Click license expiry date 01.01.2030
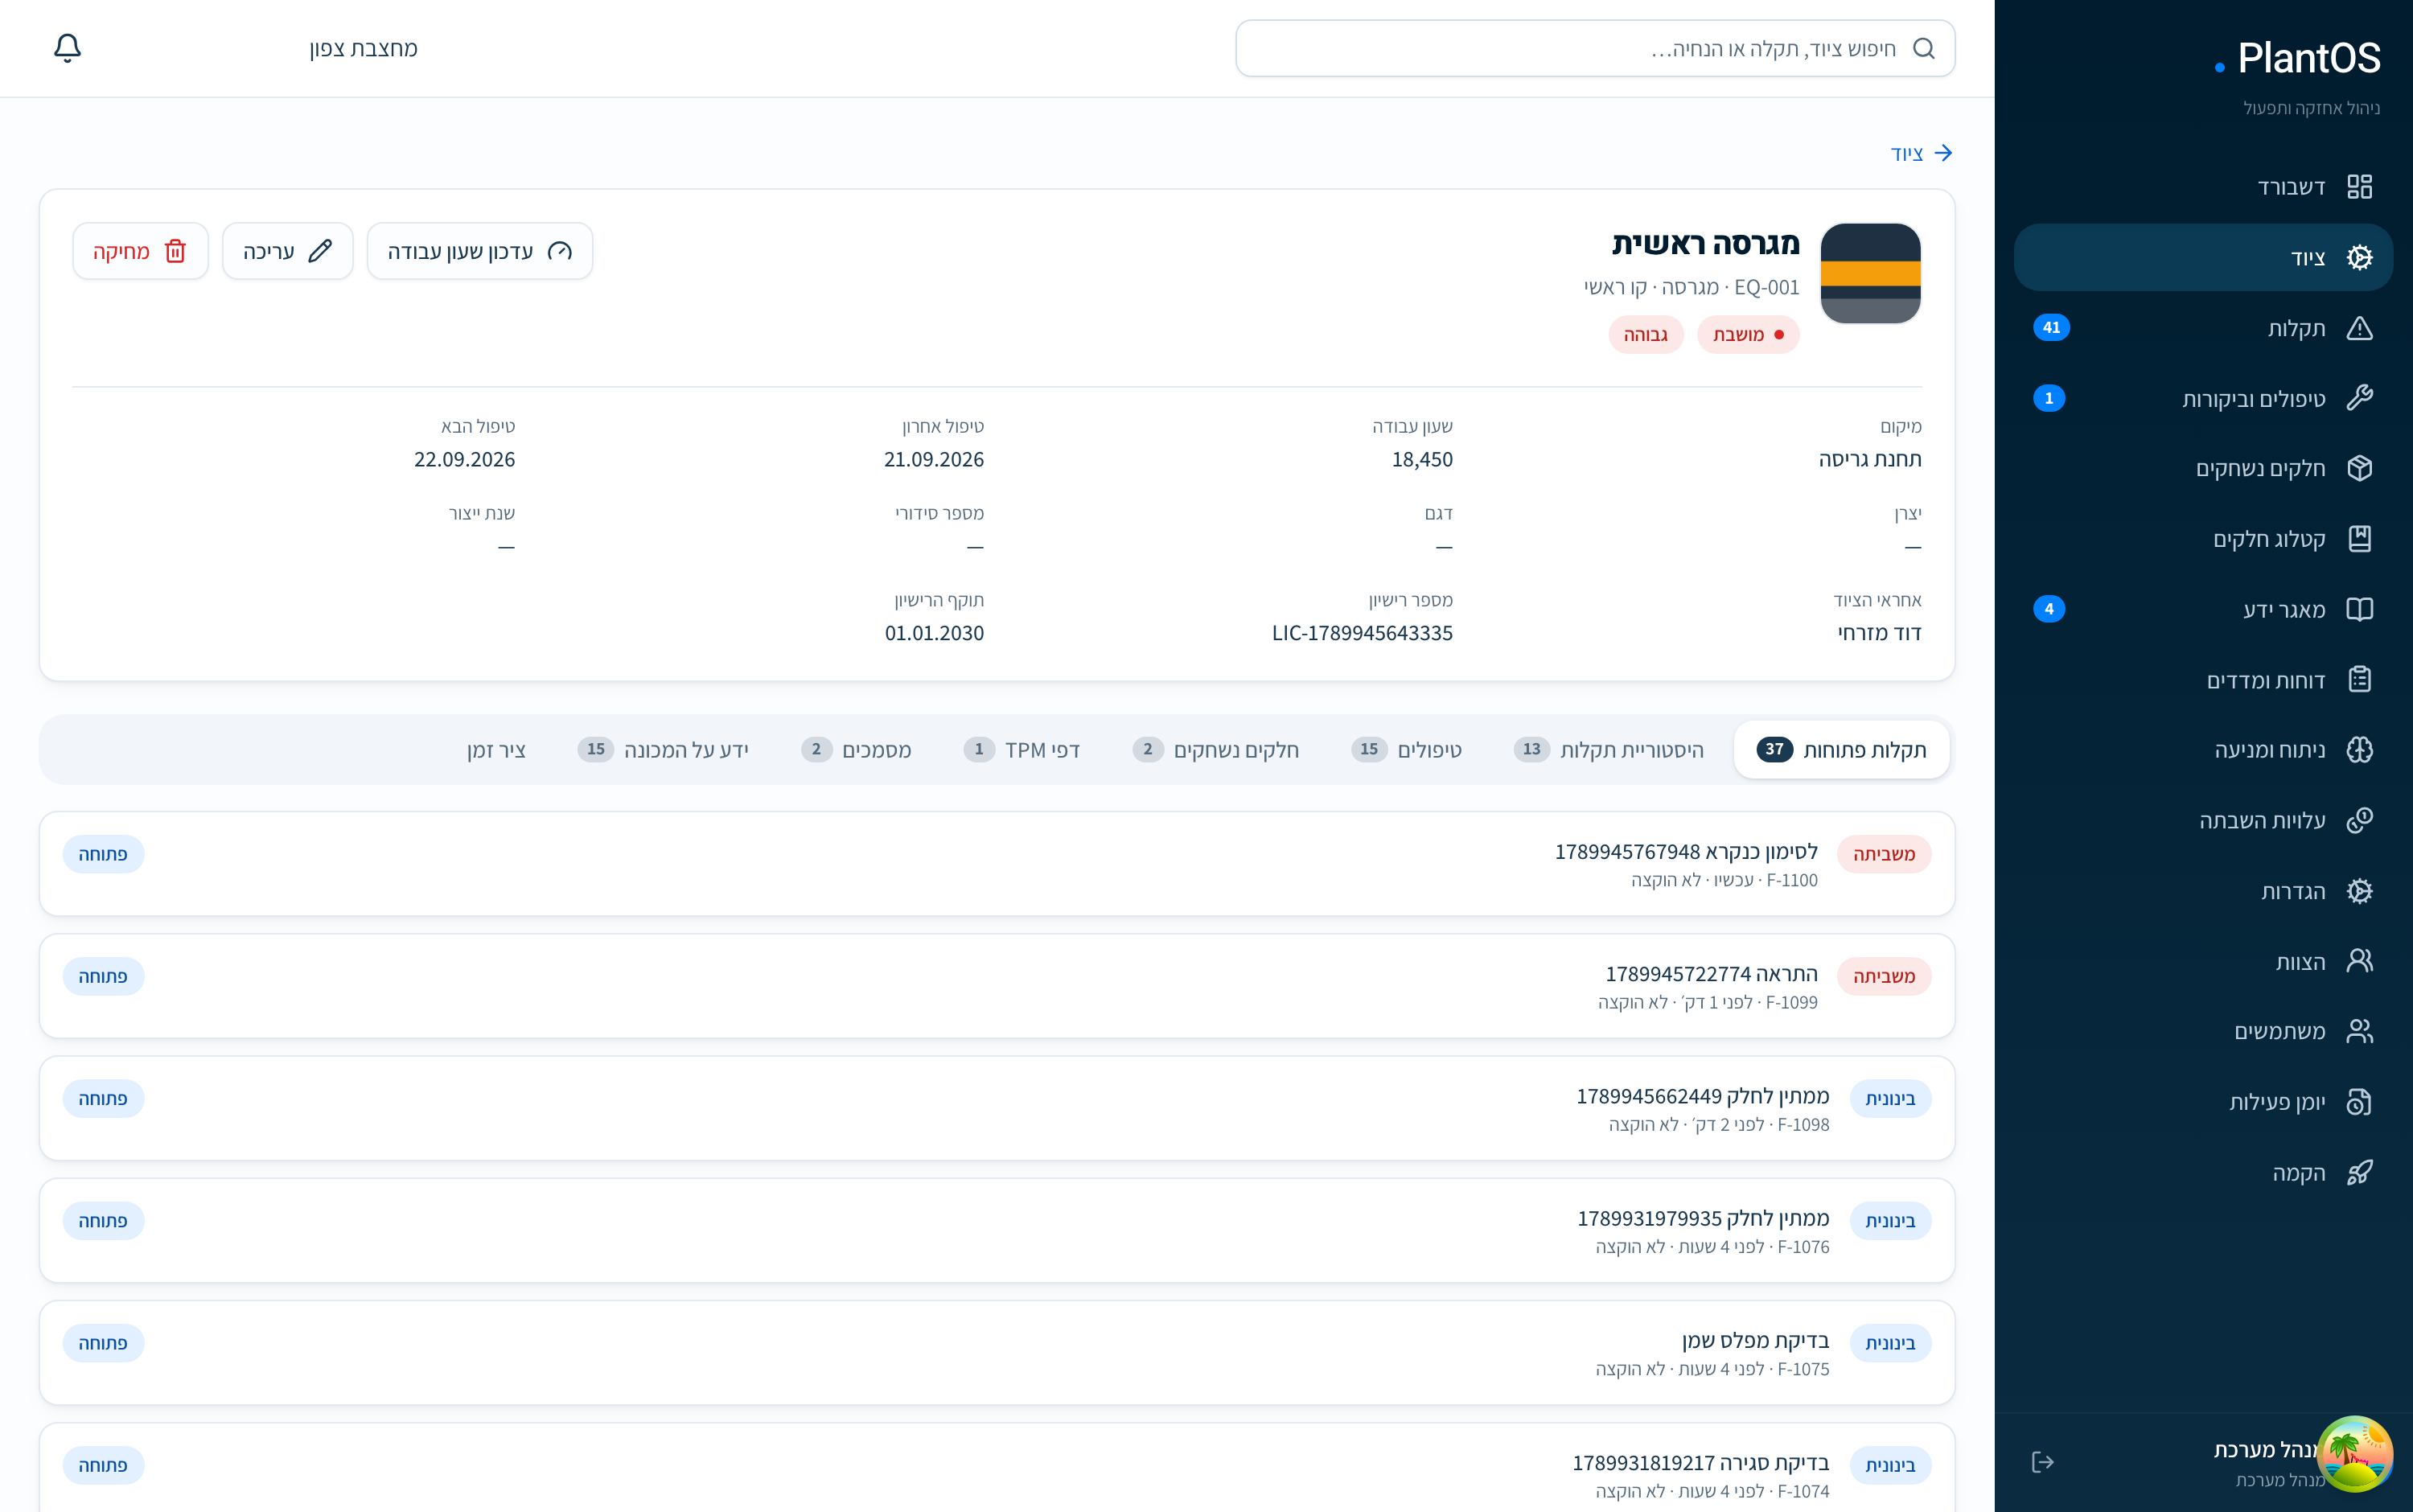The image size is (2413, 1512). [934, 633]
